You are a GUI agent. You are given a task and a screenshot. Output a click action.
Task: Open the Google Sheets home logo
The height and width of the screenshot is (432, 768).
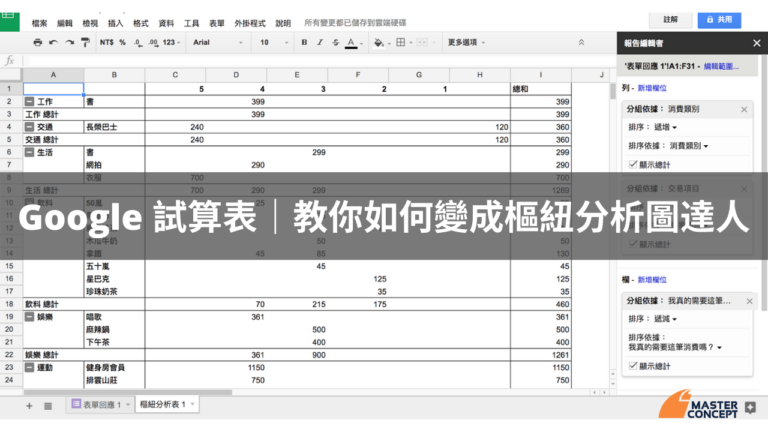tap(9, 22)
